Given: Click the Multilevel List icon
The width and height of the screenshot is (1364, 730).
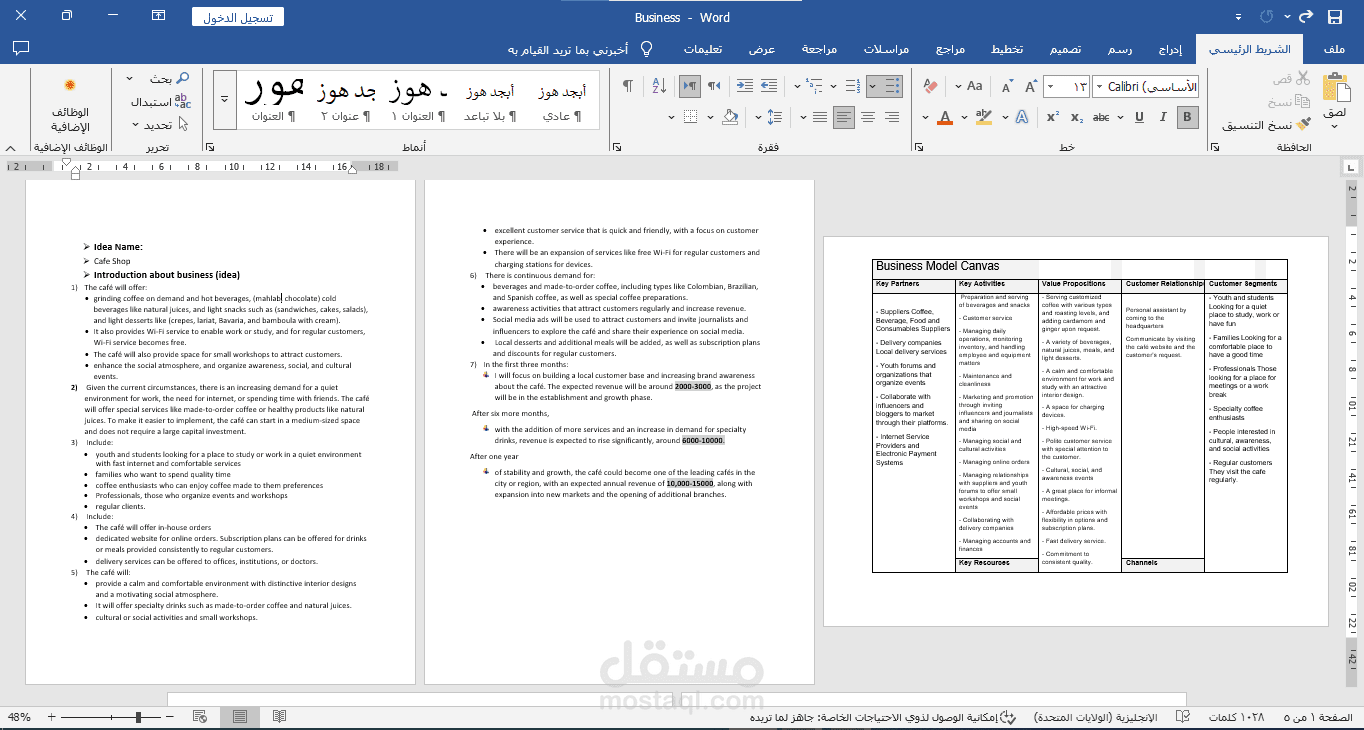Looking at the screenshot, I should tap(812, 87).
